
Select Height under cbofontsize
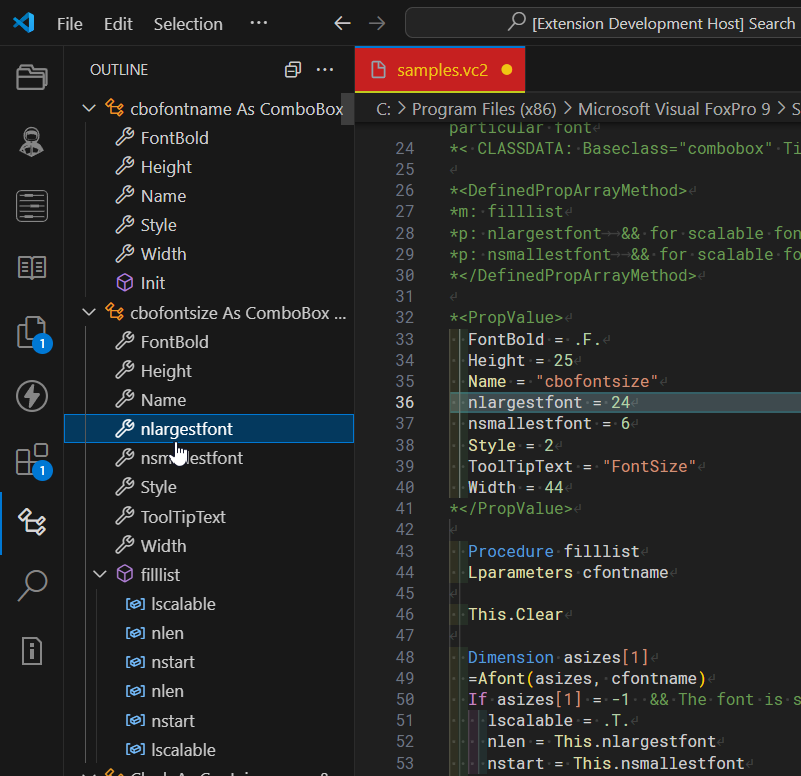pos(209,371)
